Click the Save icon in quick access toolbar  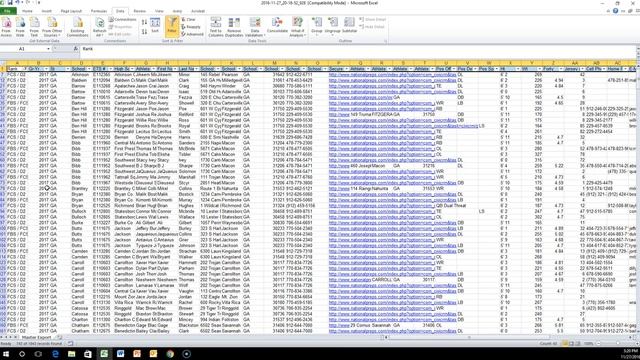click(x=10, y=2)
